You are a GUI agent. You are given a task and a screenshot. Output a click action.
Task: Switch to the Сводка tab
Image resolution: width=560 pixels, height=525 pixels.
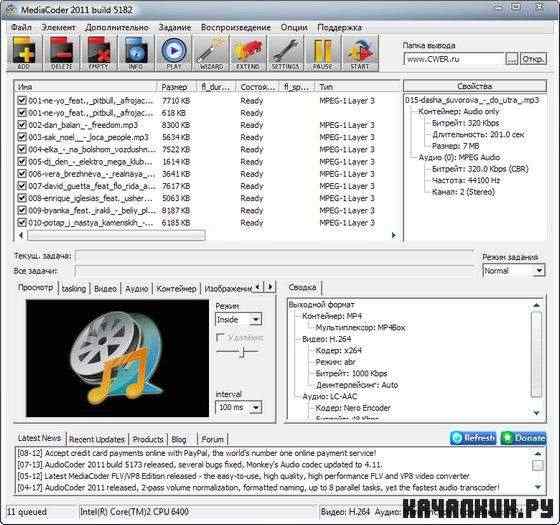[x=302, y=287]
